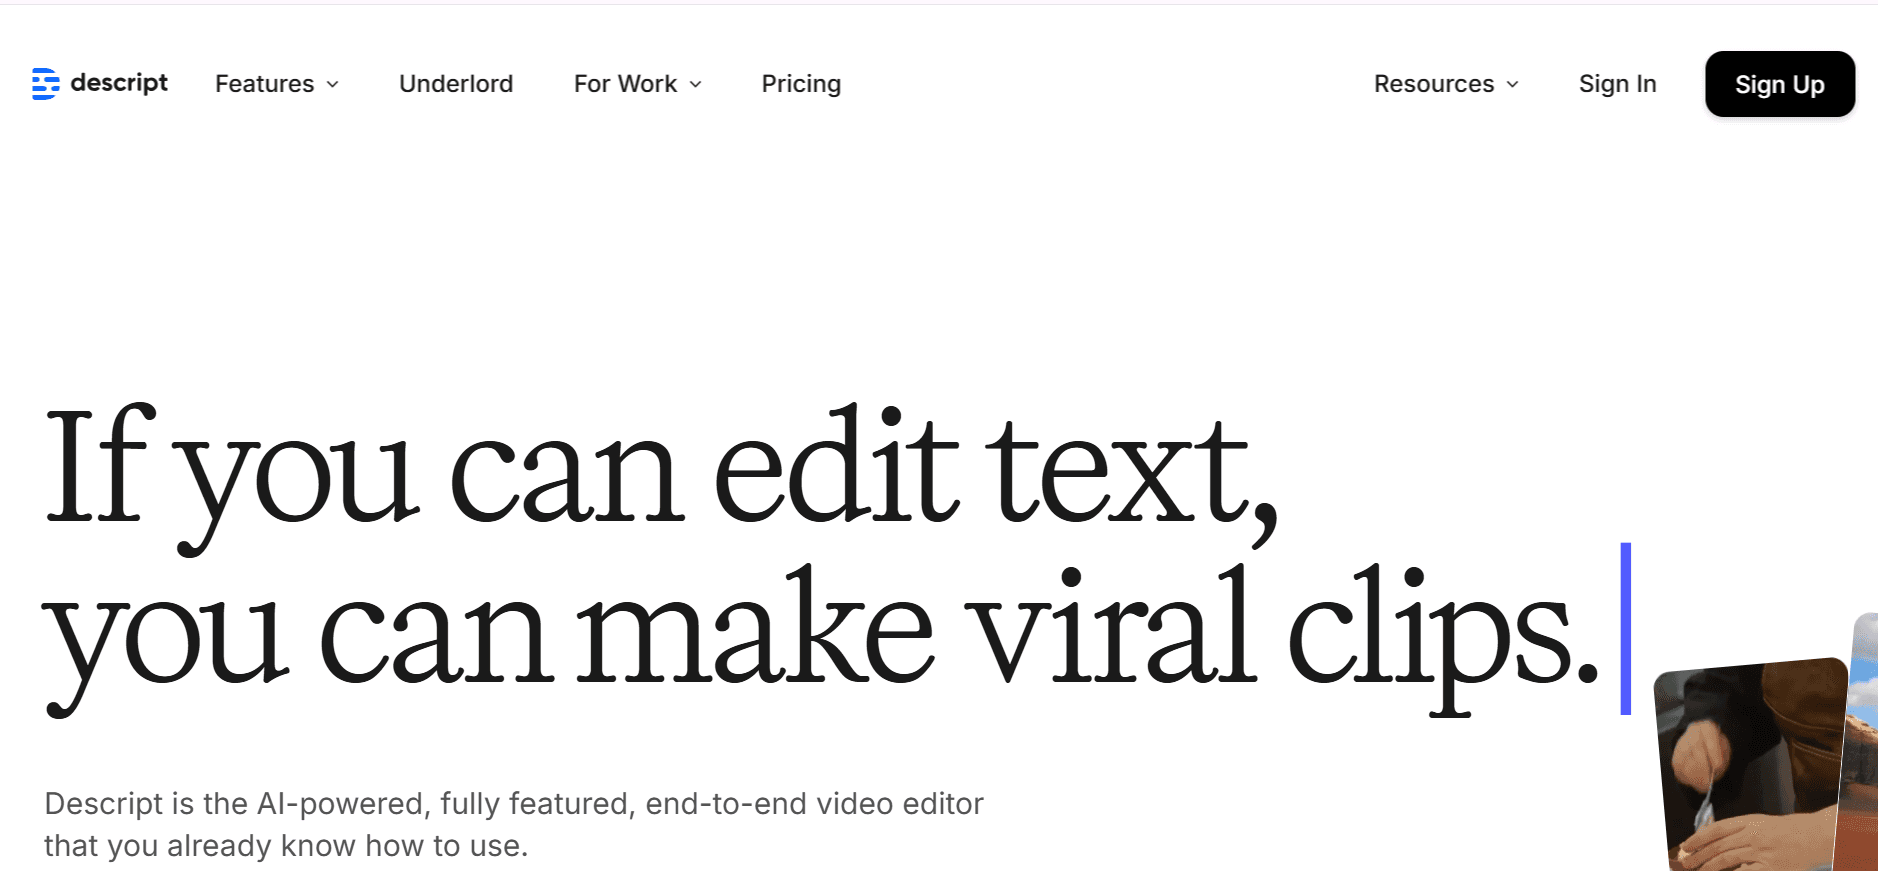Screen dimensions: 1878x871
Task: Click the descript wordmark text
Action: tap(119, 83)
